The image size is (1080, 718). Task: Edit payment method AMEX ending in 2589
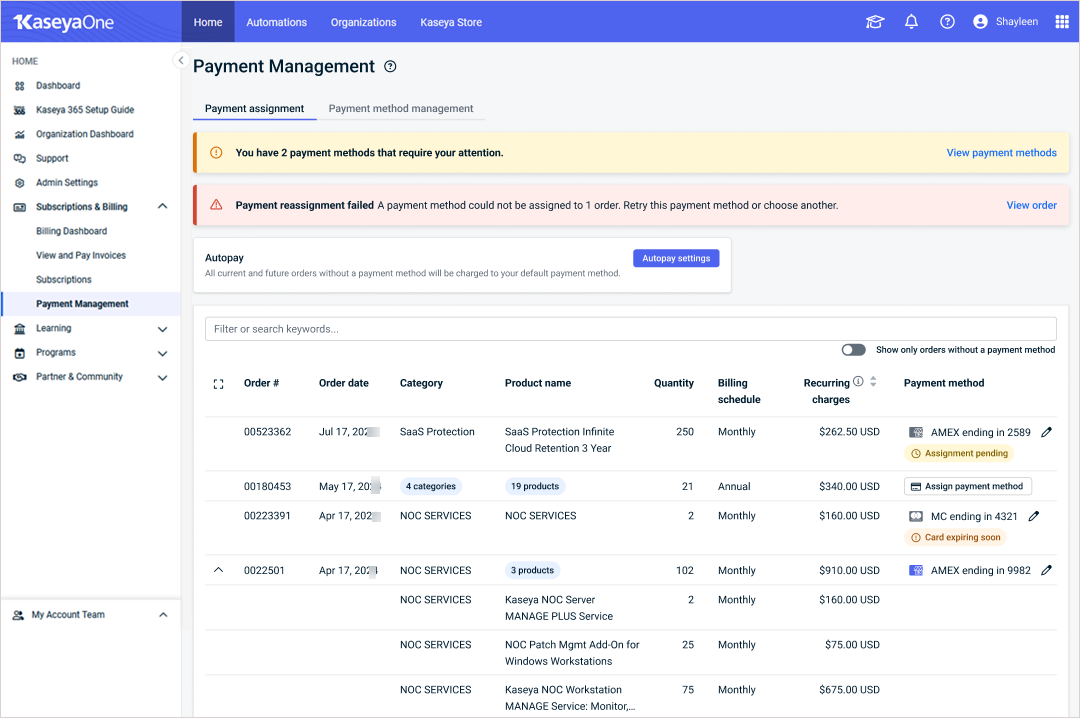[1046, 432]
